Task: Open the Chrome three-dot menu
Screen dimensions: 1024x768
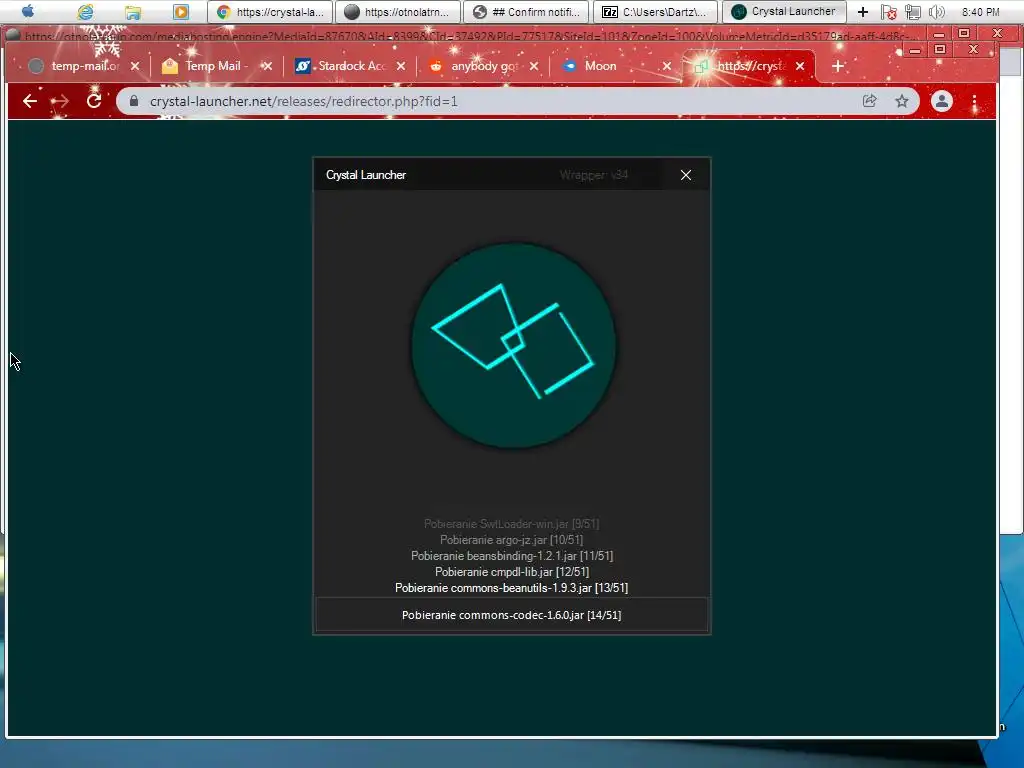Action: coord(974,101)
